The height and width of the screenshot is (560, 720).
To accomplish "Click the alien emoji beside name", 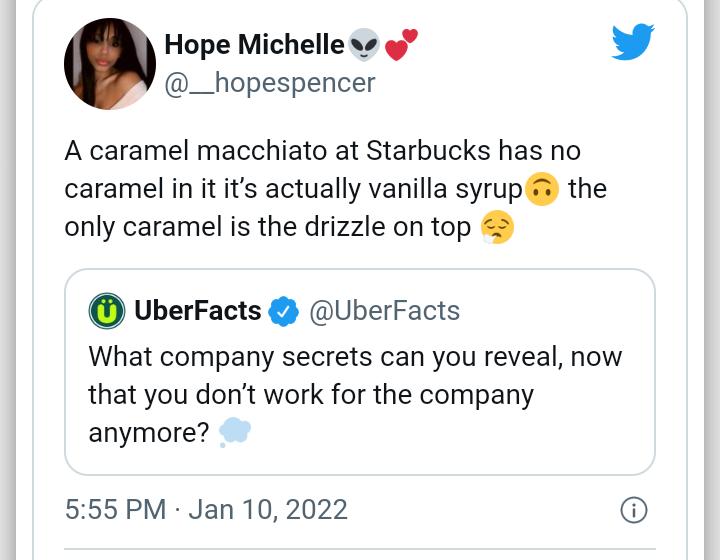I will pyautogui.click(x=364, y=45).
